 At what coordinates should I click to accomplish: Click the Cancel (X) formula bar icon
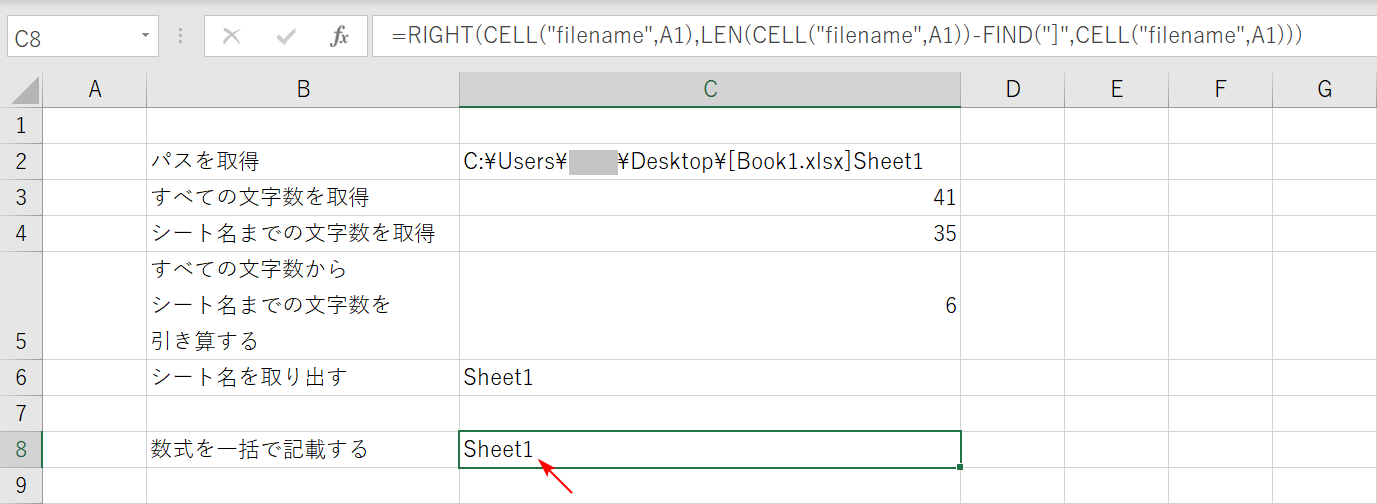(232, 38)
